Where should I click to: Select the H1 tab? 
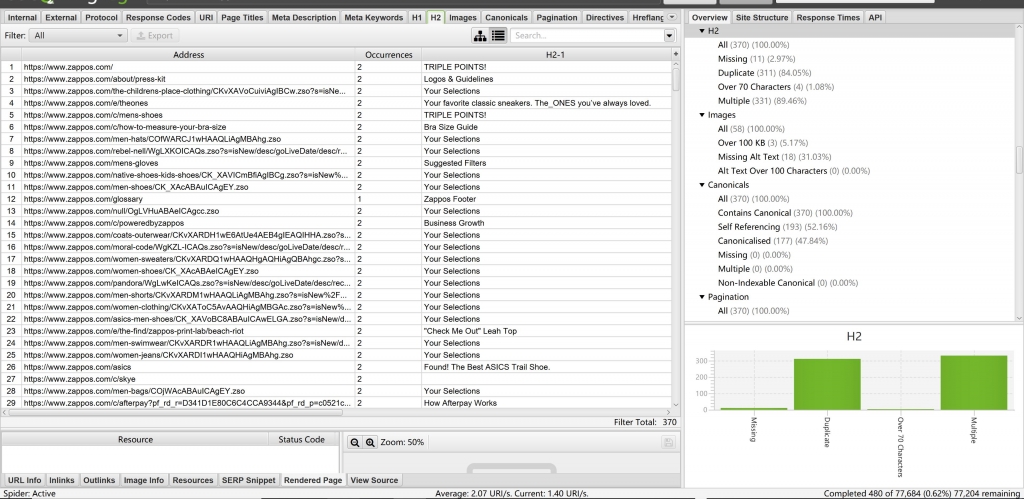[417, 18]
